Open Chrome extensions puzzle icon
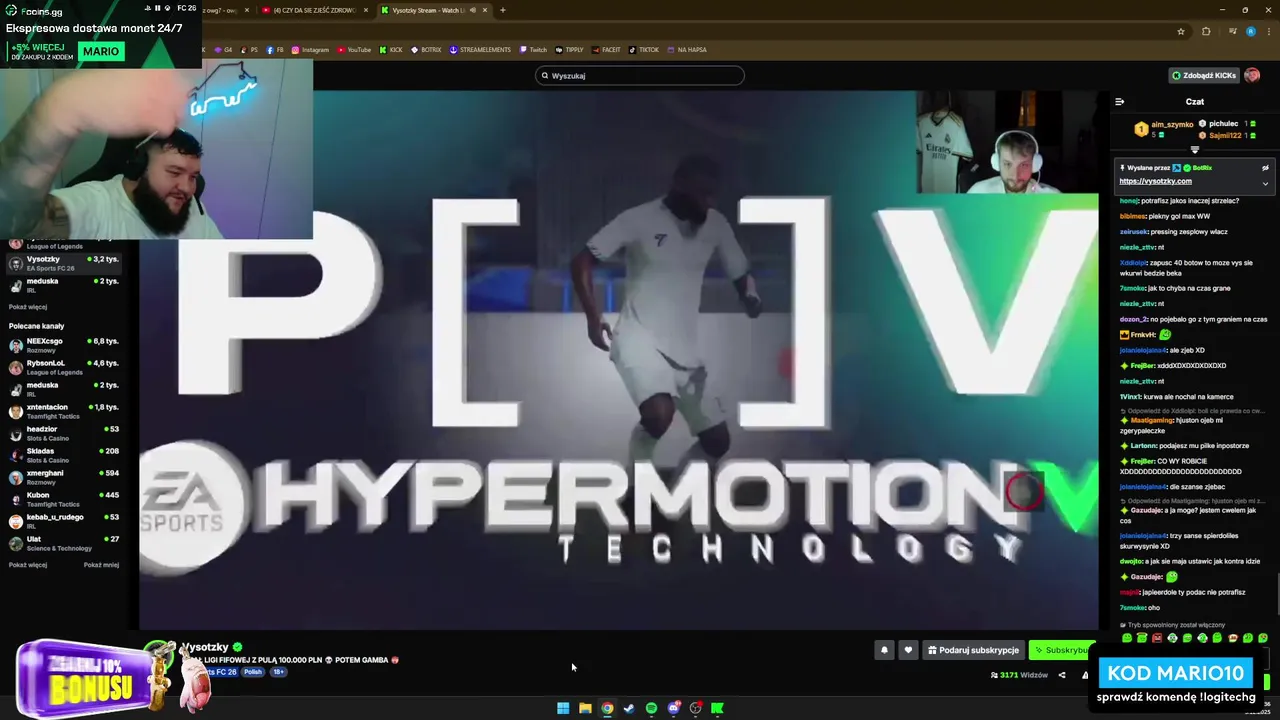The height and width of the screenshot is (720, 1280). pyautogui.click(x=1205, y=31)
